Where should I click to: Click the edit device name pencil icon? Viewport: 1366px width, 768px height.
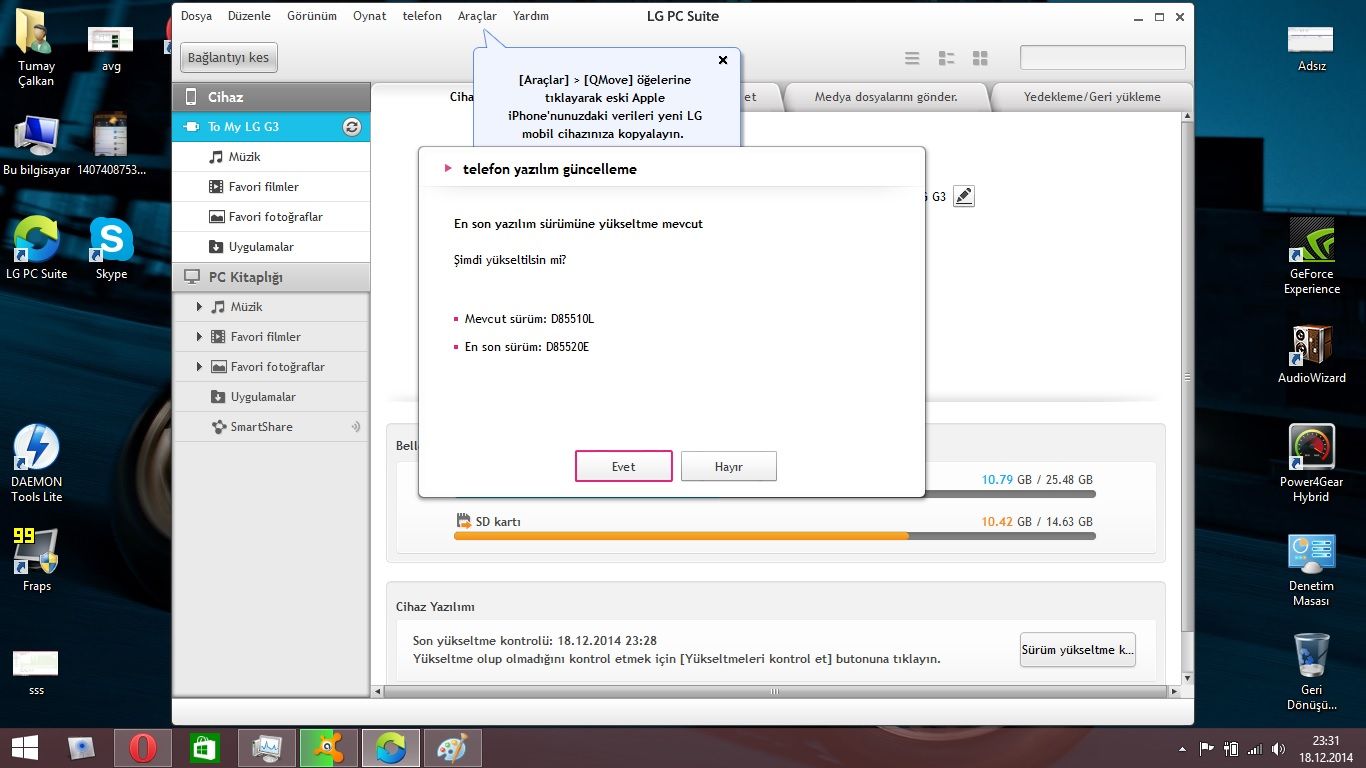[x=963, y=196]
